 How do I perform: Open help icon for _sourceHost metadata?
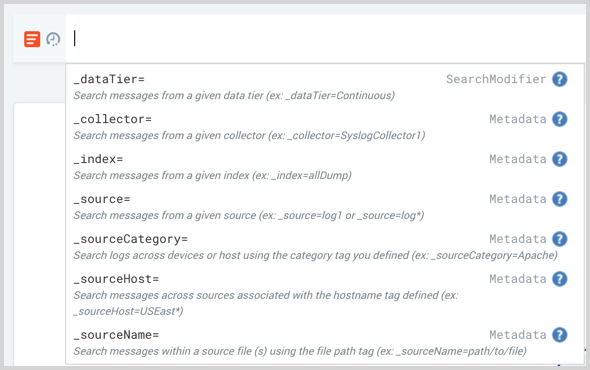click(560, 279)
